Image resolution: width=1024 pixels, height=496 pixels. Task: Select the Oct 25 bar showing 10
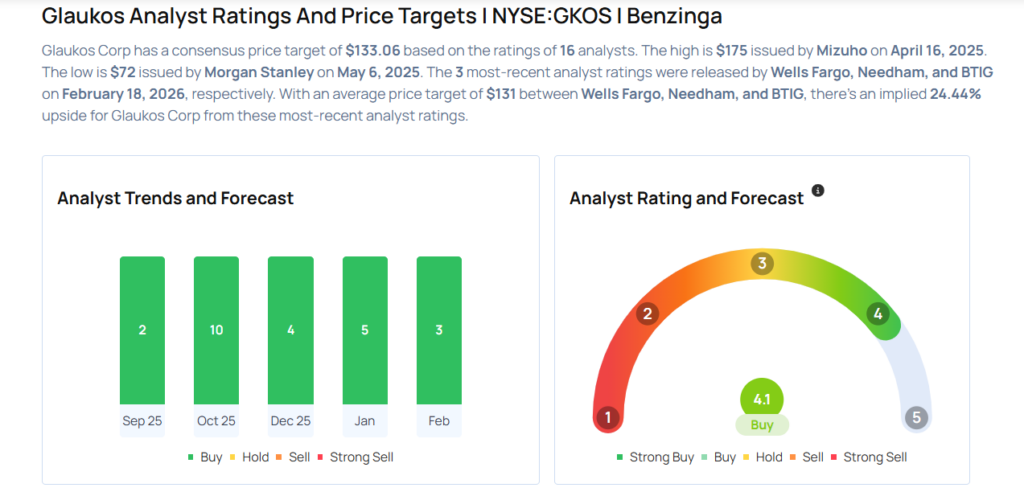pyautogui.click(x=216, y=330)
